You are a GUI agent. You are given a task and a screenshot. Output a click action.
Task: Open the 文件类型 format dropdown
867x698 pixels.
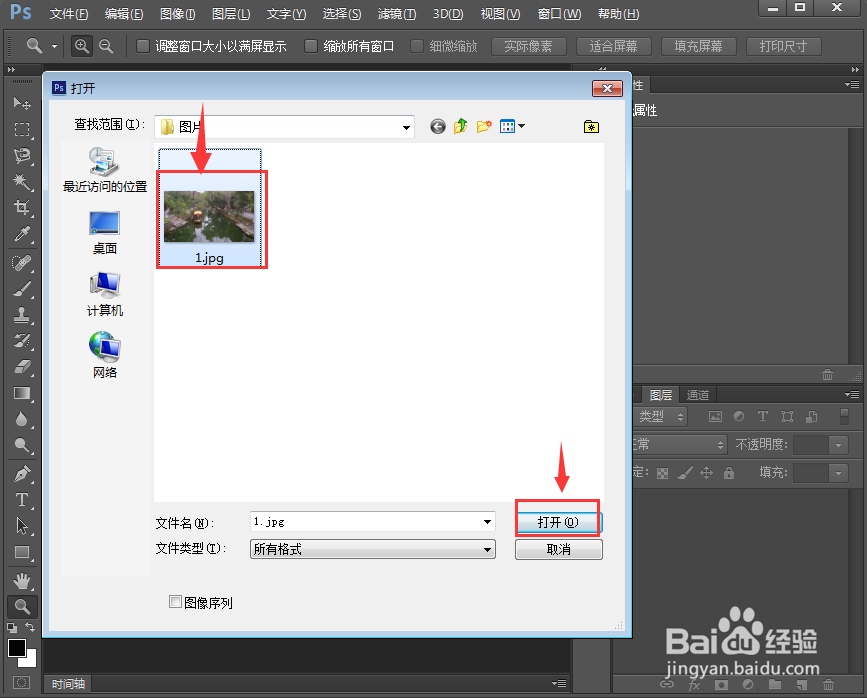tap(486, 549)
